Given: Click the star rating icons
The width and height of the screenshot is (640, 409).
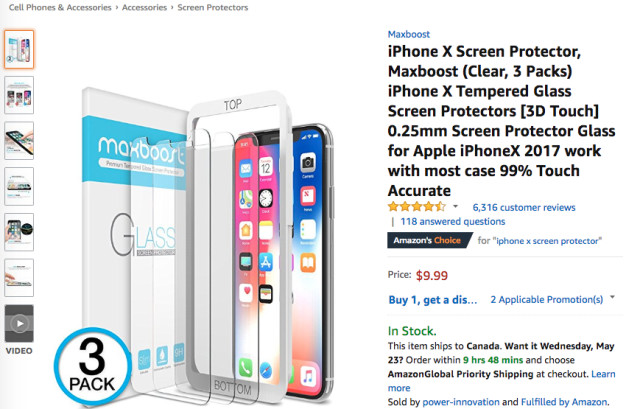Looking at the screenshot, I should pyautogui.click(x=417, y=207).
